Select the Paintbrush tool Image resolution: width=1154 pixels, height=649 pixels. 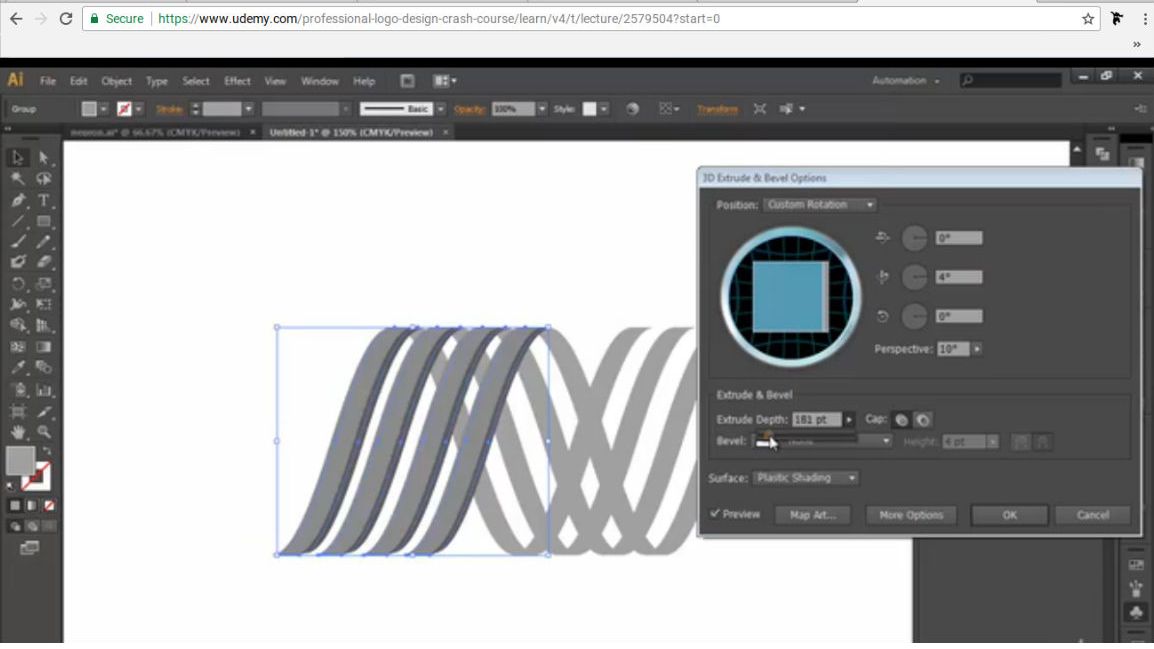(17, 243)
